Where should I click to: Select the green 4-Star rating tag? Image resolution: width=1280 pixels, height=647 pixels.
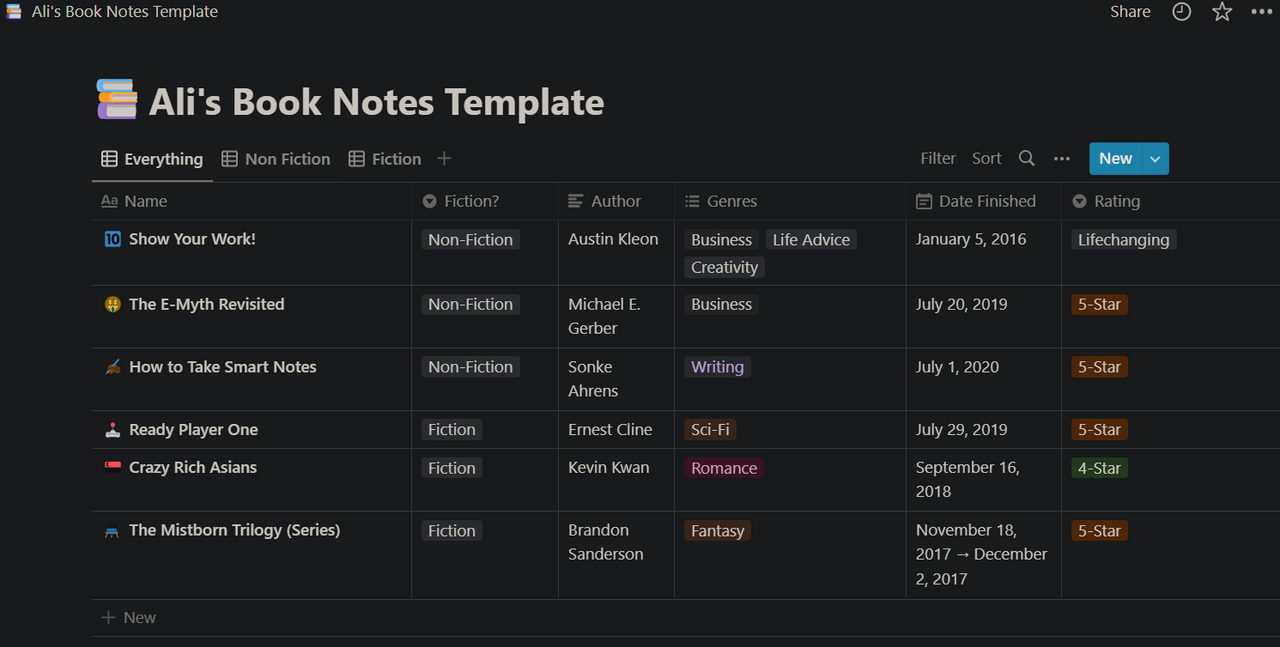(x=1099, y=468)
